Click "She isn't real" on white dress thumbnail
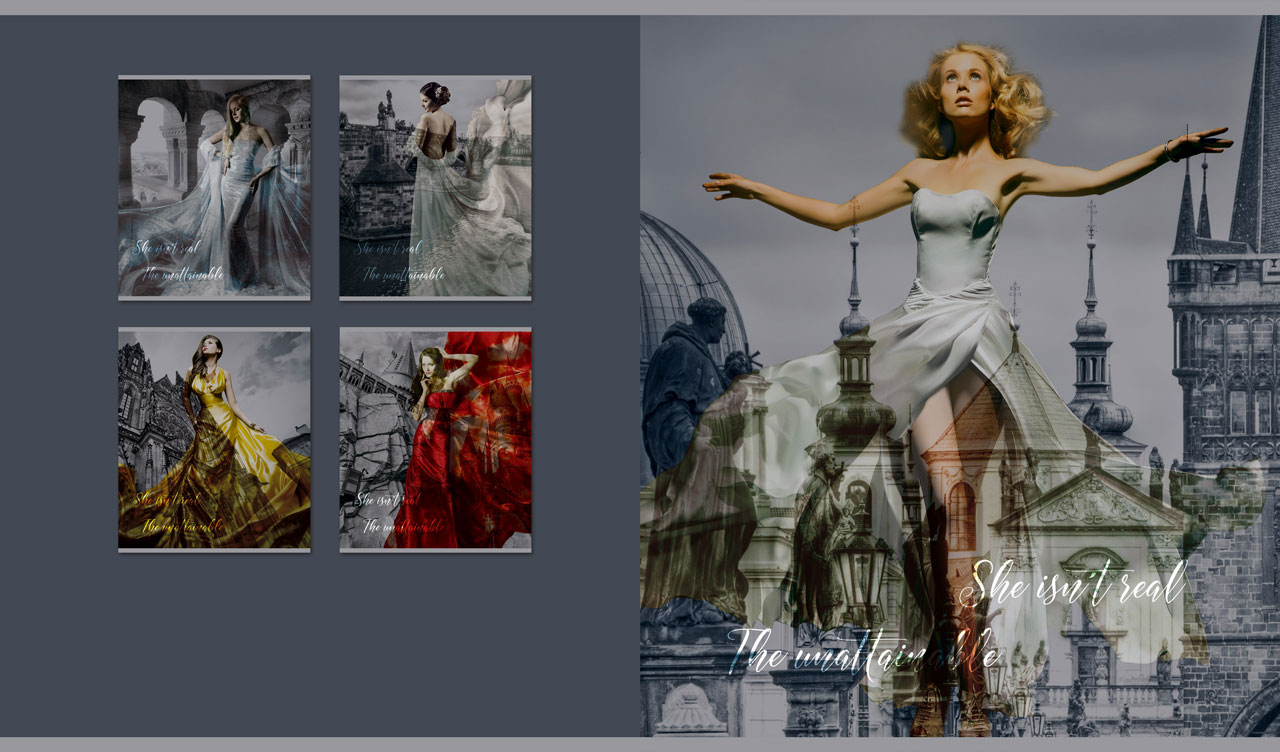 coord(389,247)
